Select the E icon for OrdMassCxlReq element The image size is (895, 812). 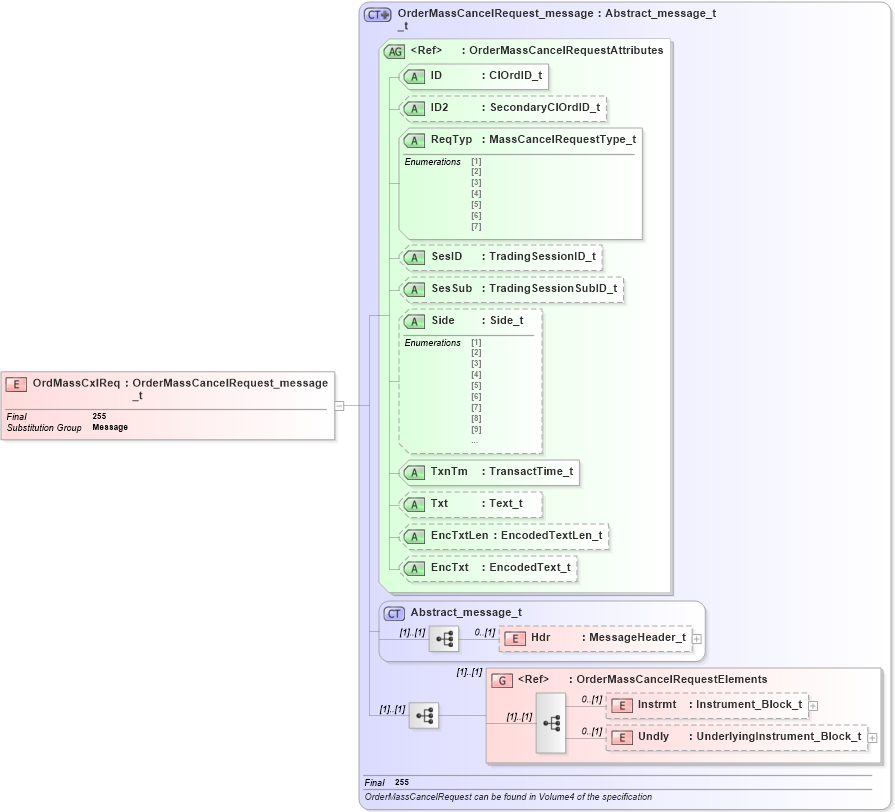(x=16, y=383)
